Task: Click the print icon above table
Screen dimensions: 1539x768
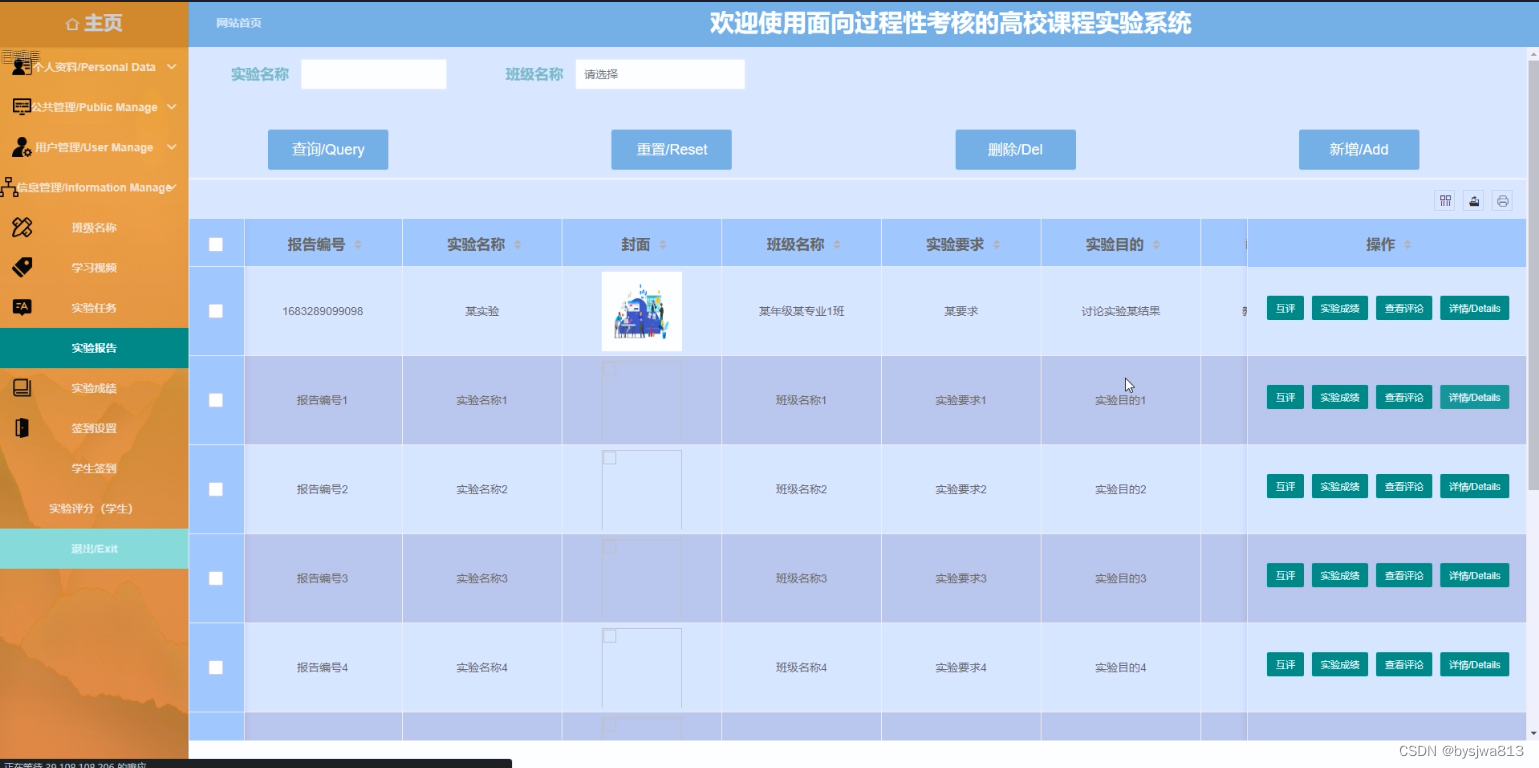Action: [x=1502, y=200]
